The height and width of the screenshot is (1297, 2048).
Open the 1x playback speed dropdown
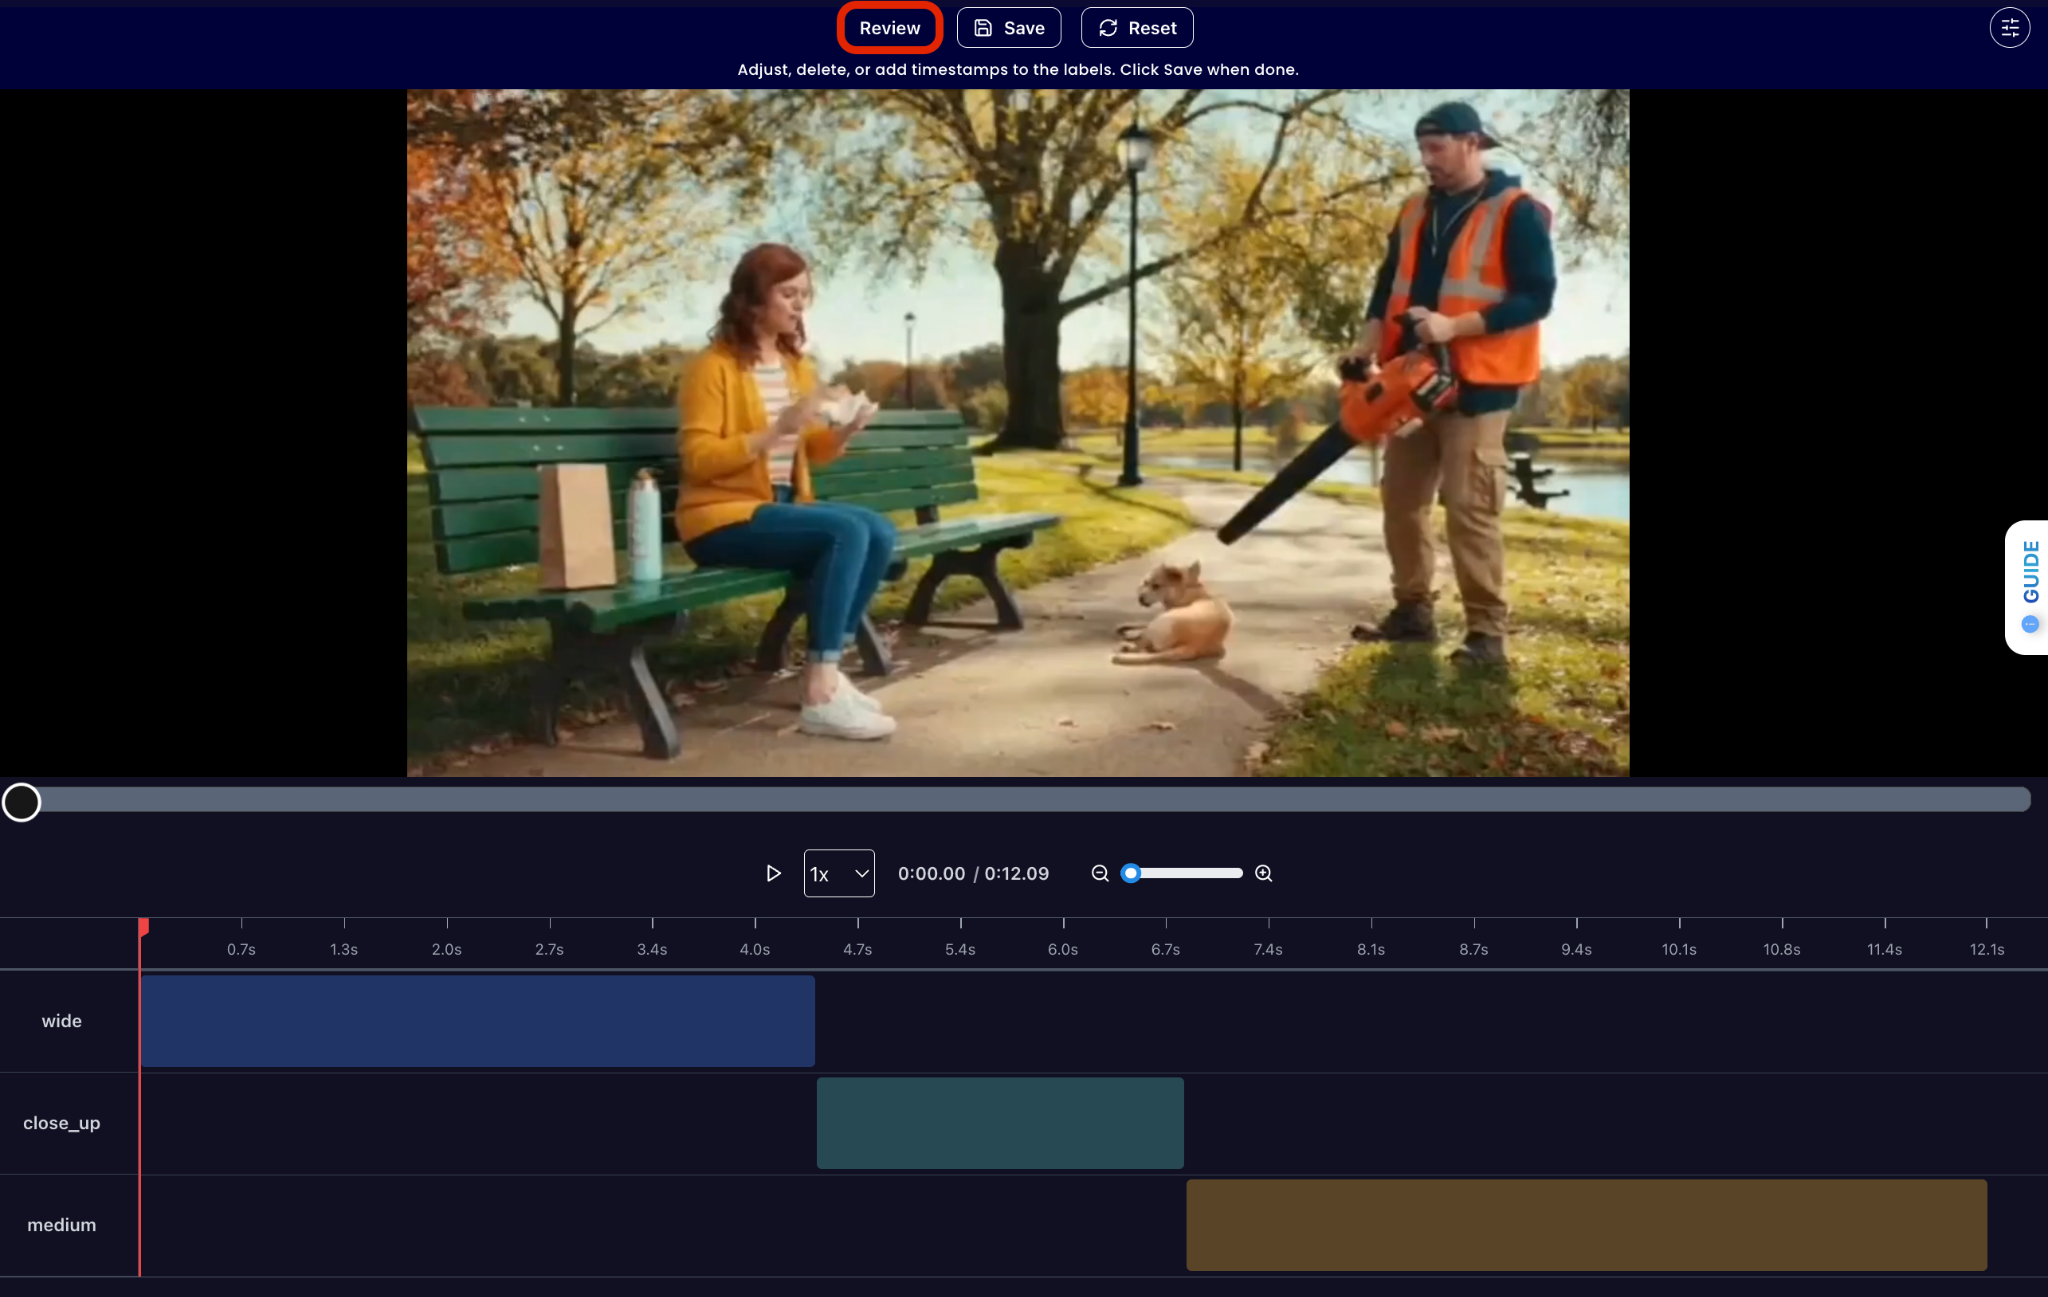click(839, 873)
